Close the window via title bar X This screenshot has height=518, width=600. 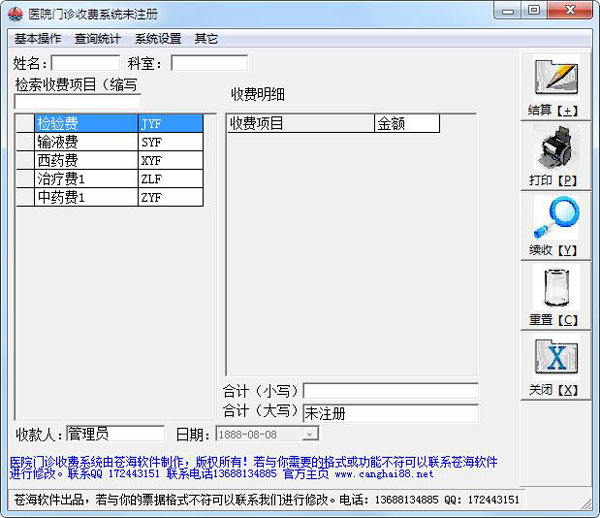point(570,10)
